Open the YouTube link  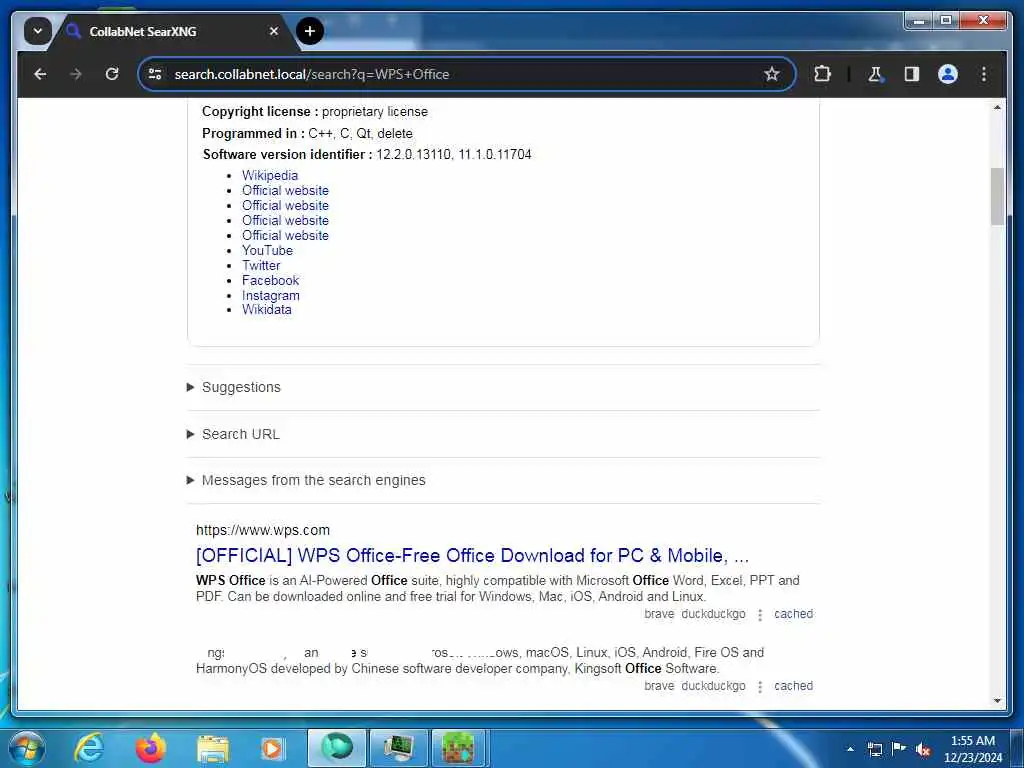[267, 250]
